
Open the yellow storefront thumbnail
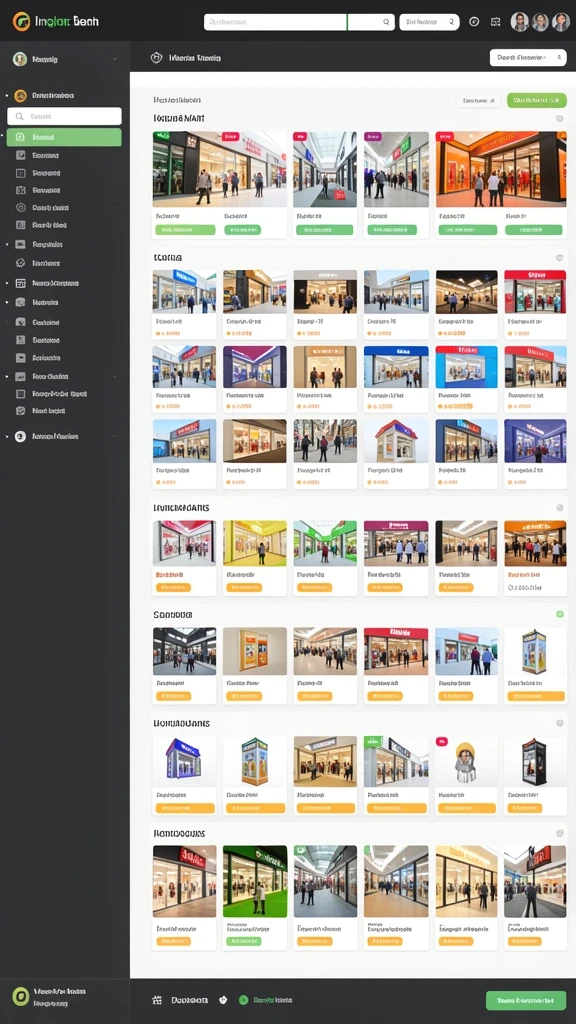pyautogui.click(x=255, y=543)
